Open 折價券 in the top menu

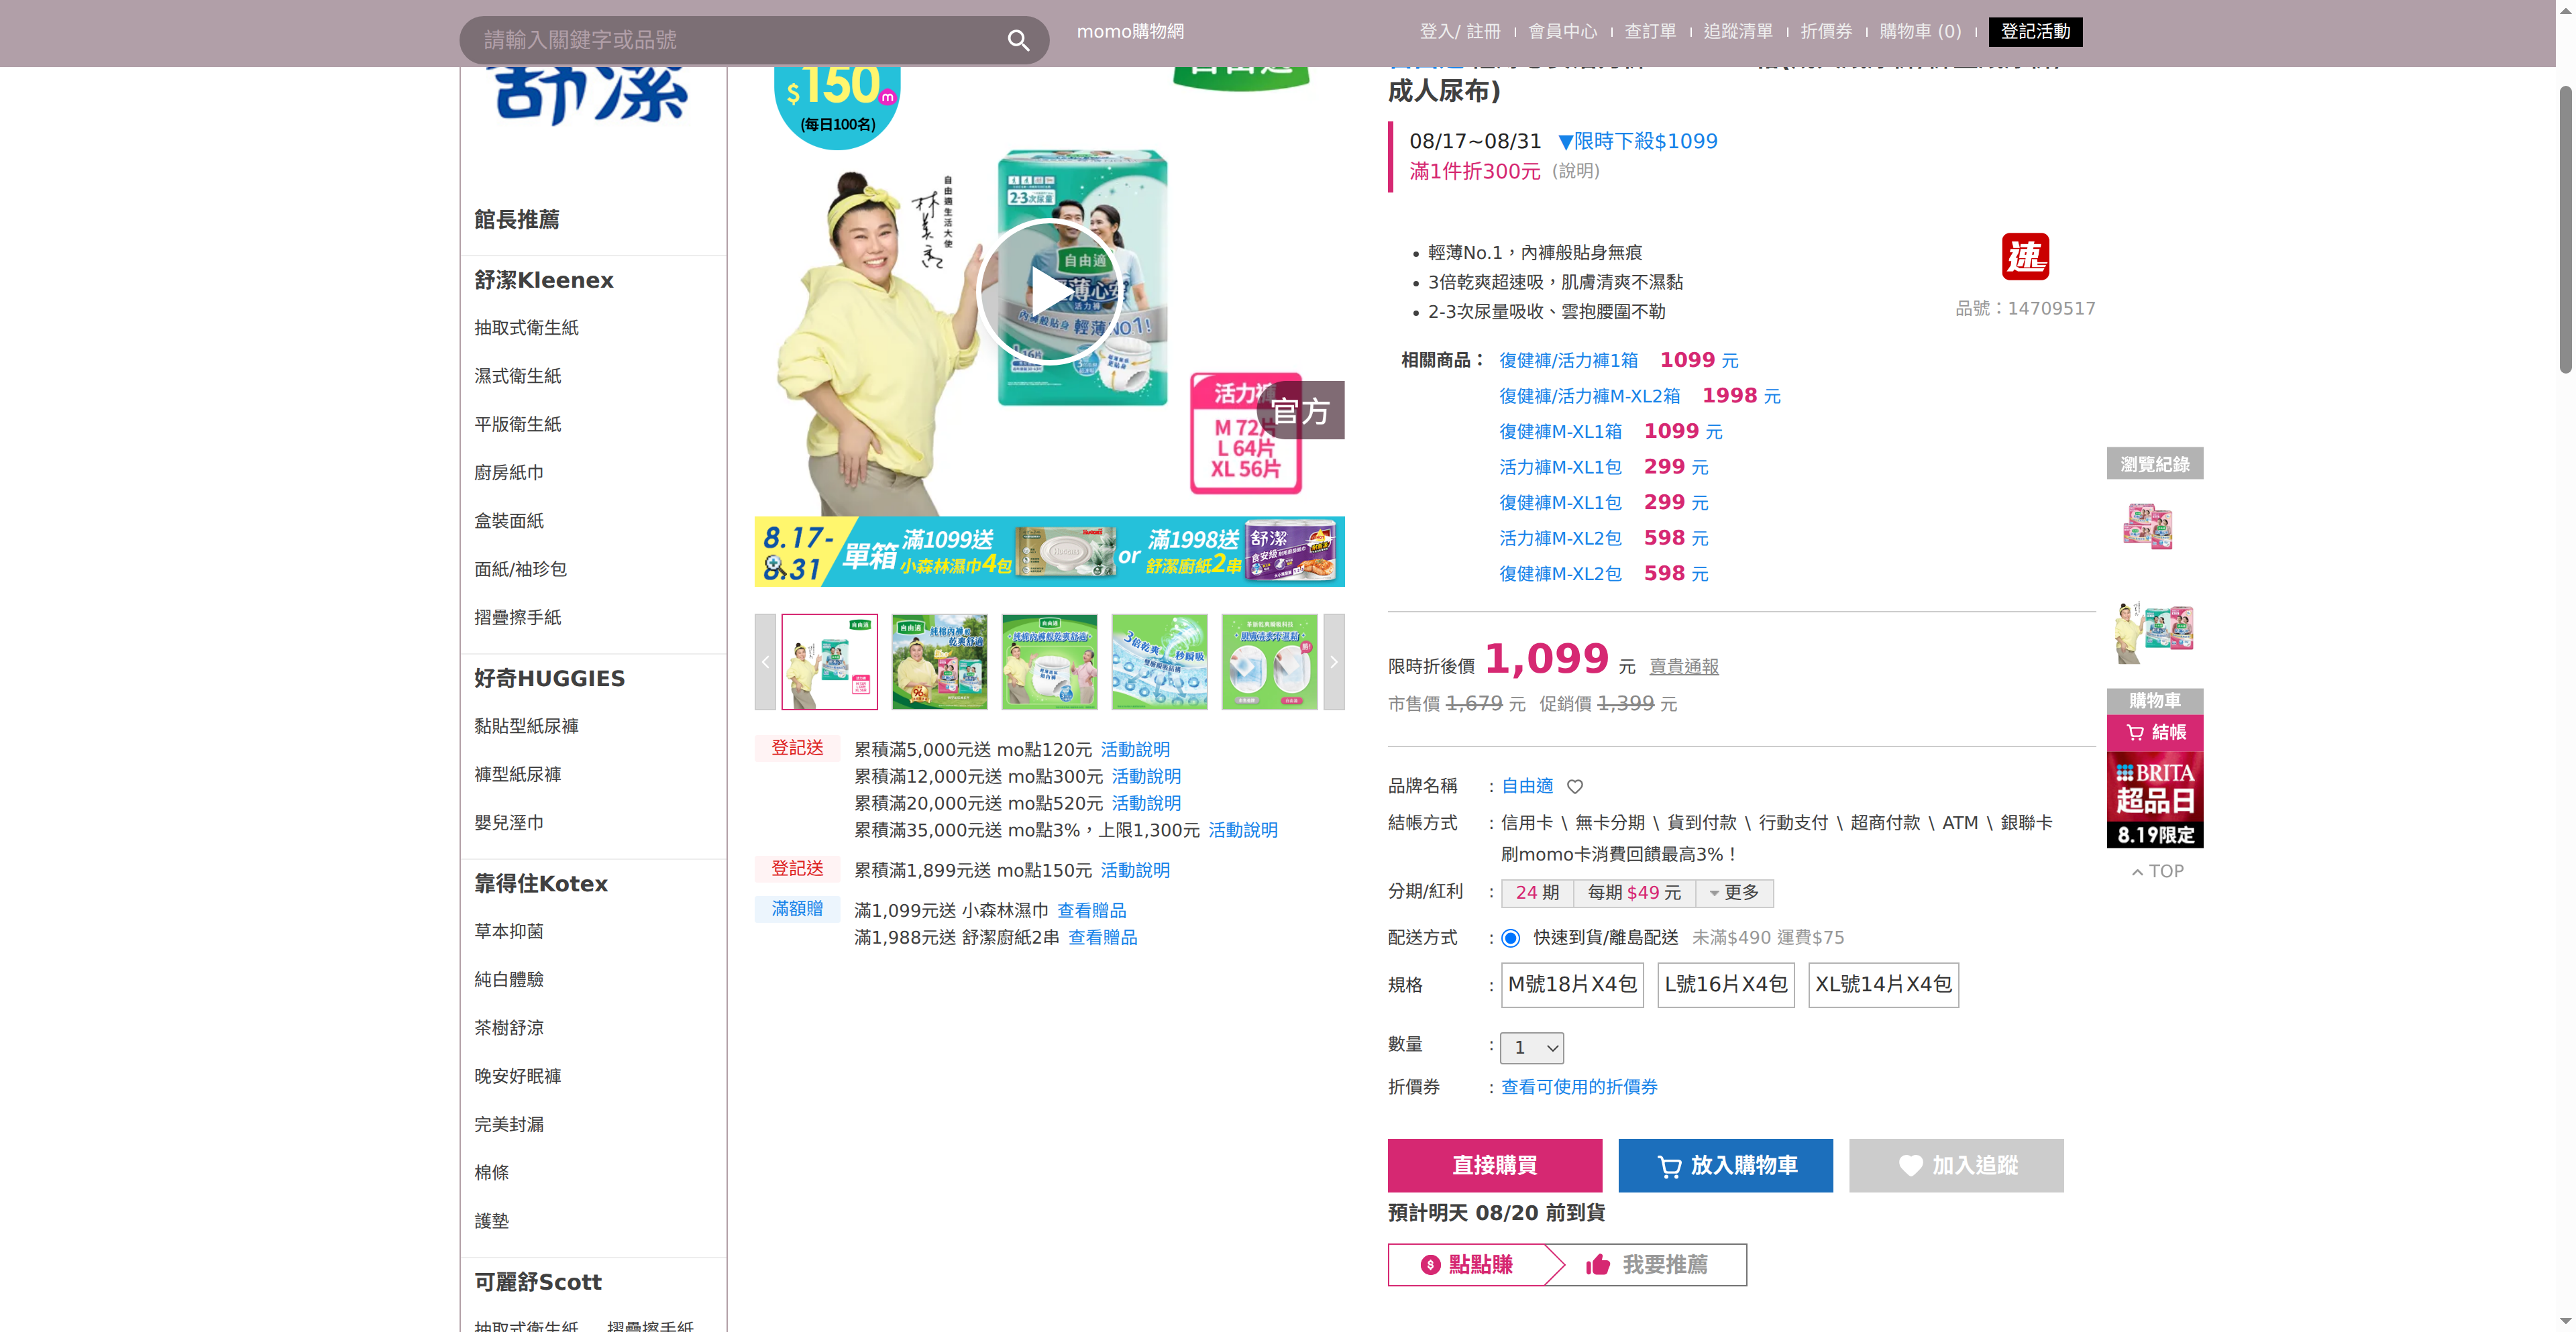pos(1826,32)
